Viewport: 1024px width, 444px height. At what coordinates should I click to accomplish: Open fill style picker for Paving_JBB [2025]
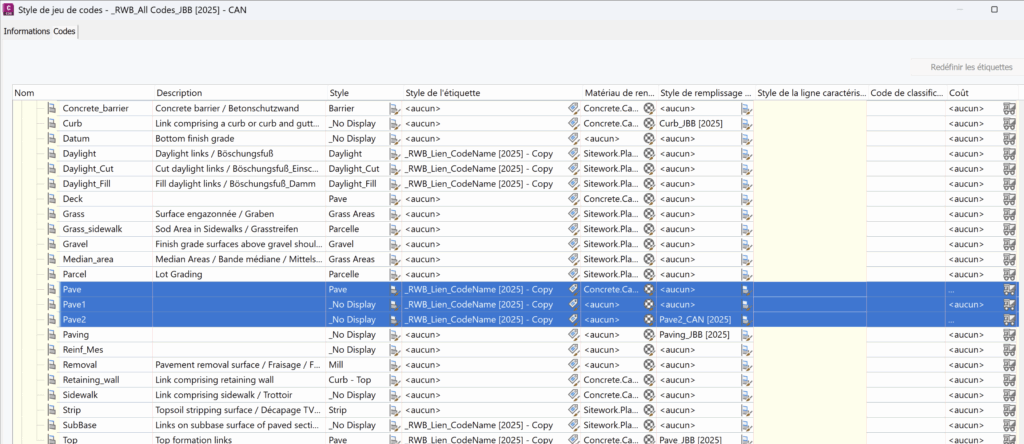pyautogui.click(x=746, y=335)
